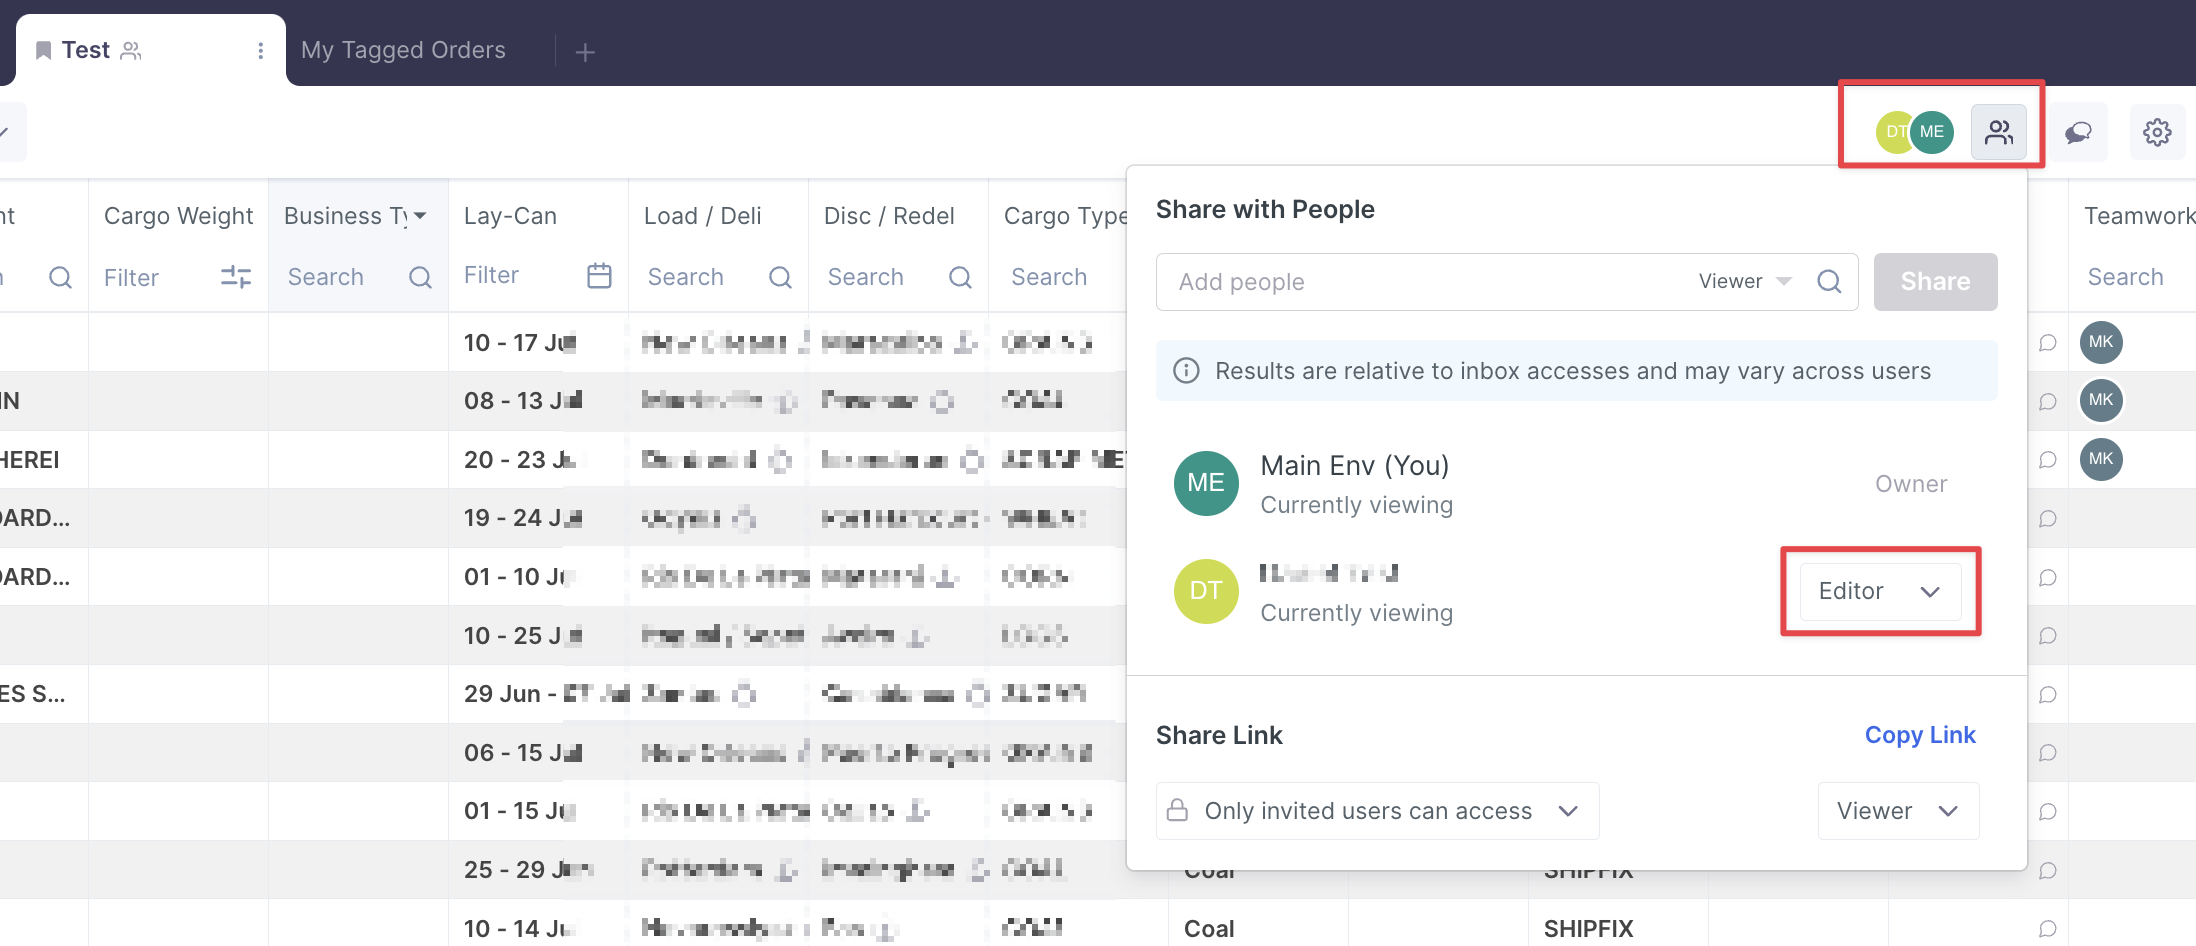
Task: Open the Business Type column dropdown arrow
Action: click(x=421, y=216)
